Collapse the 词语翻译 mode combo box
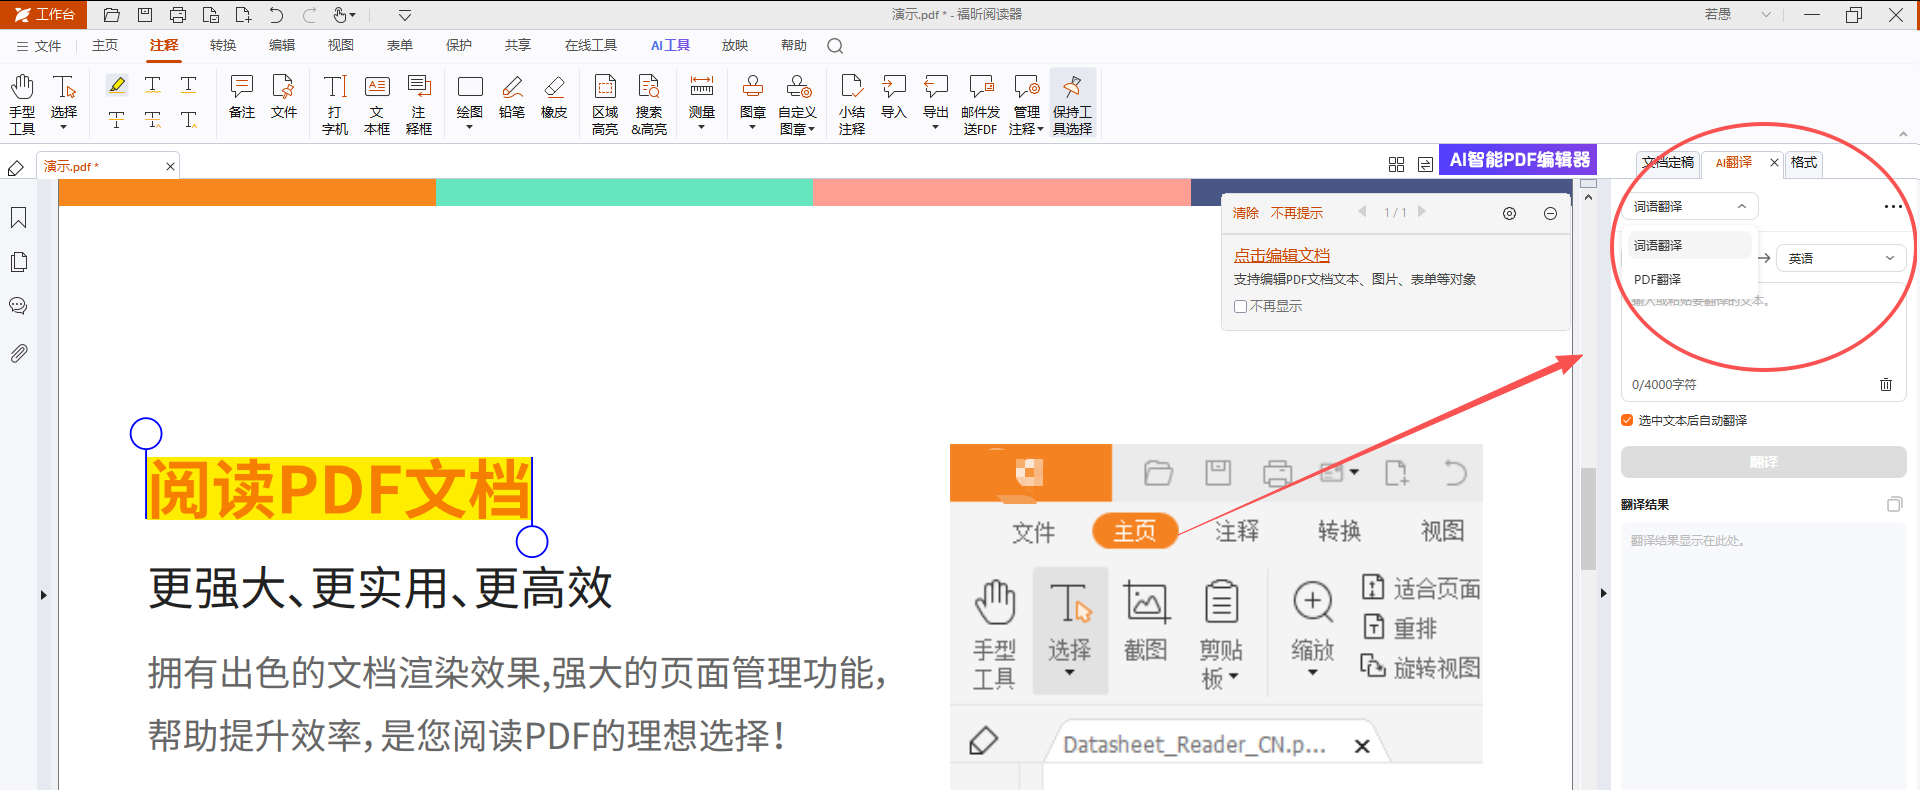The height and width of the screenshot is (790, 1920). (1690, 206)
